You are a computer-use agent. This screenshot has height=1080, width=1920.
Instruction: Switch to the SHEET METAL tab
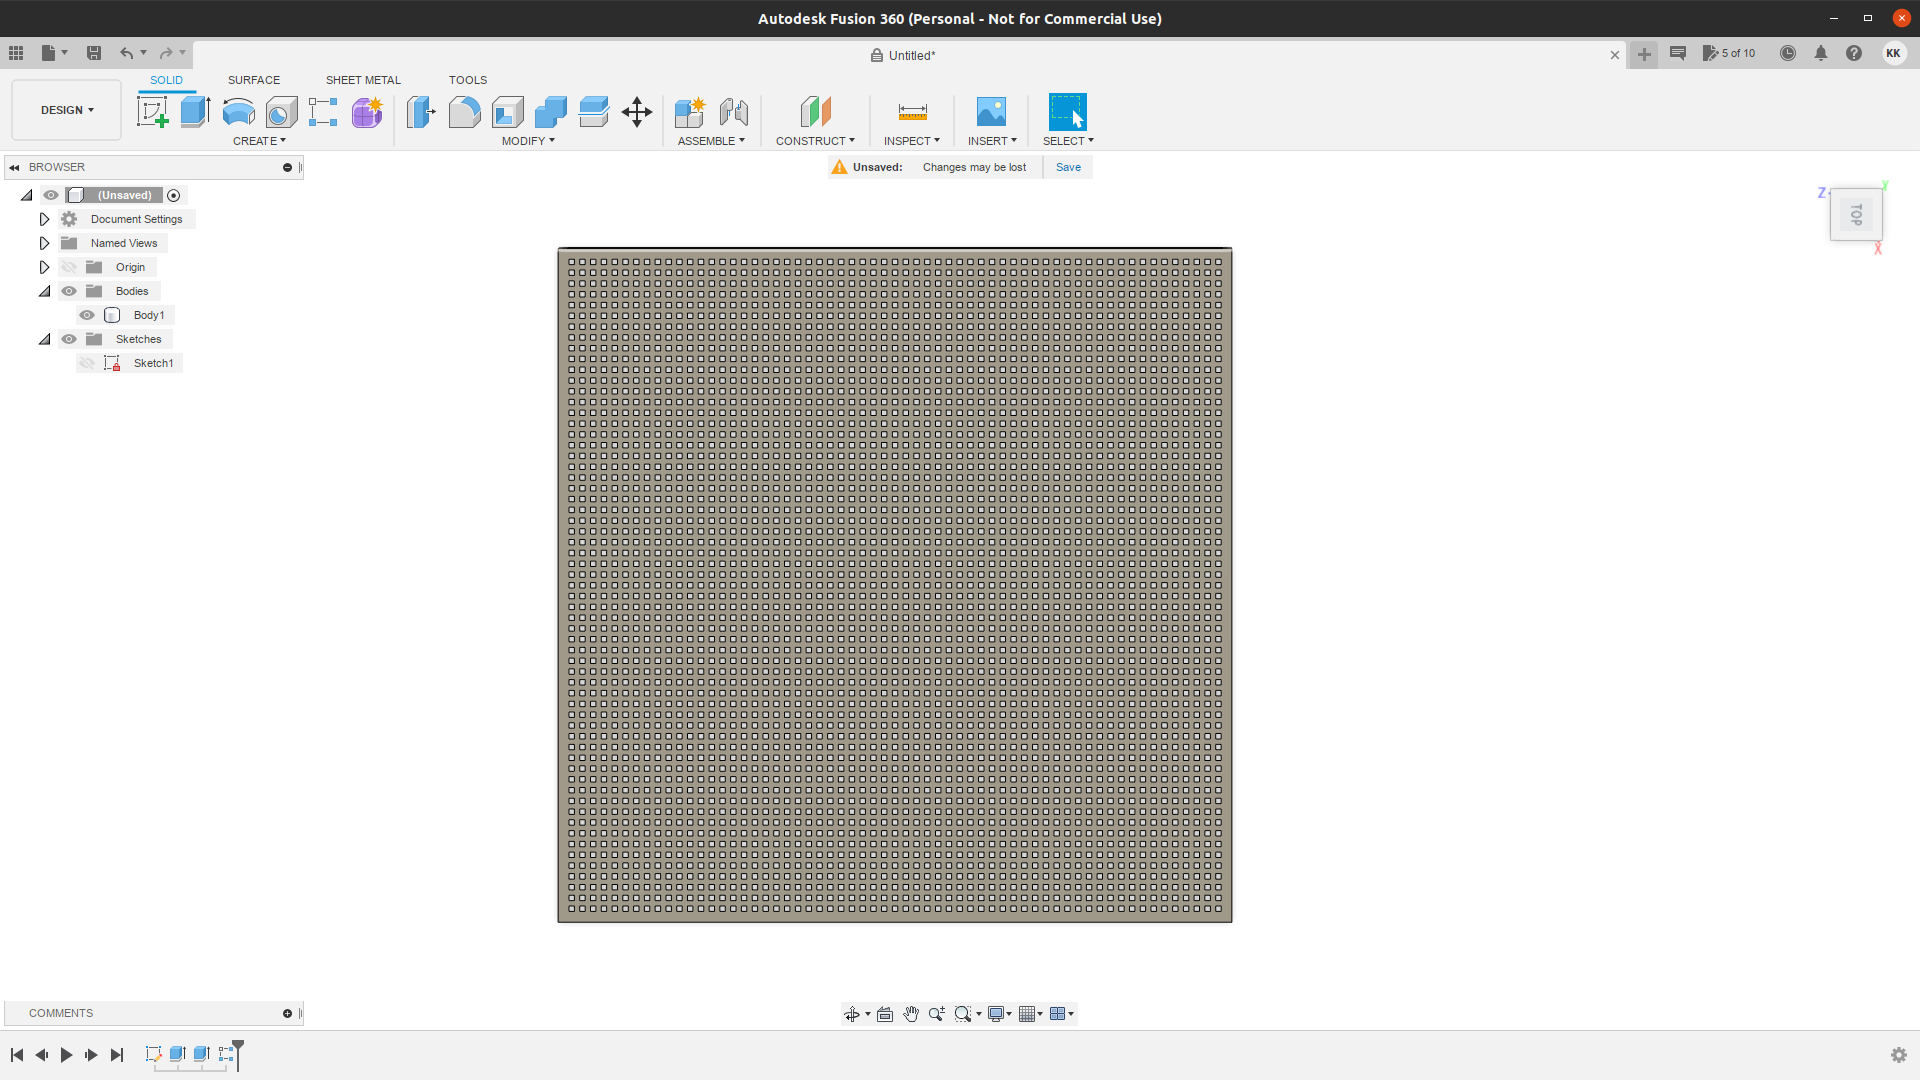click(363, 80)
